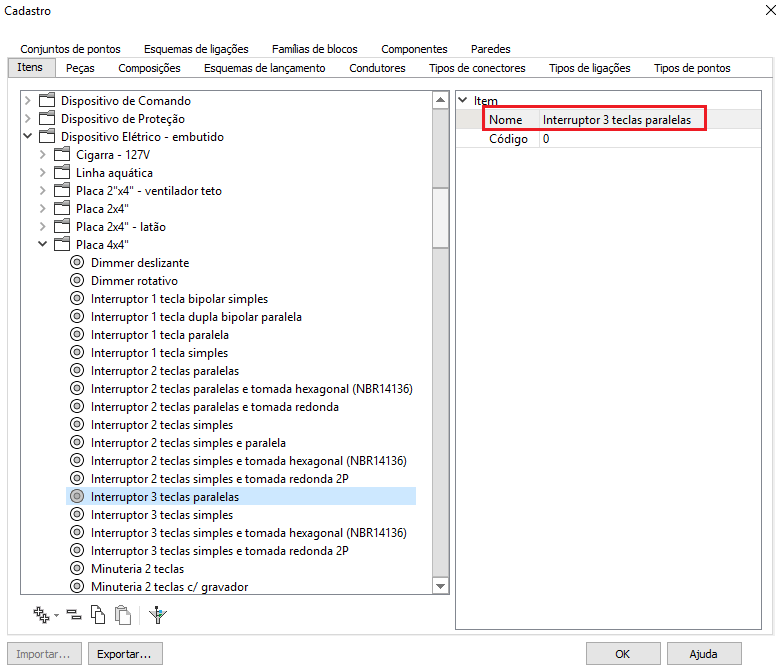
Task: Select the Dimmer deslizante item icon
Action: pyautogui.click(x=77, y=263)
